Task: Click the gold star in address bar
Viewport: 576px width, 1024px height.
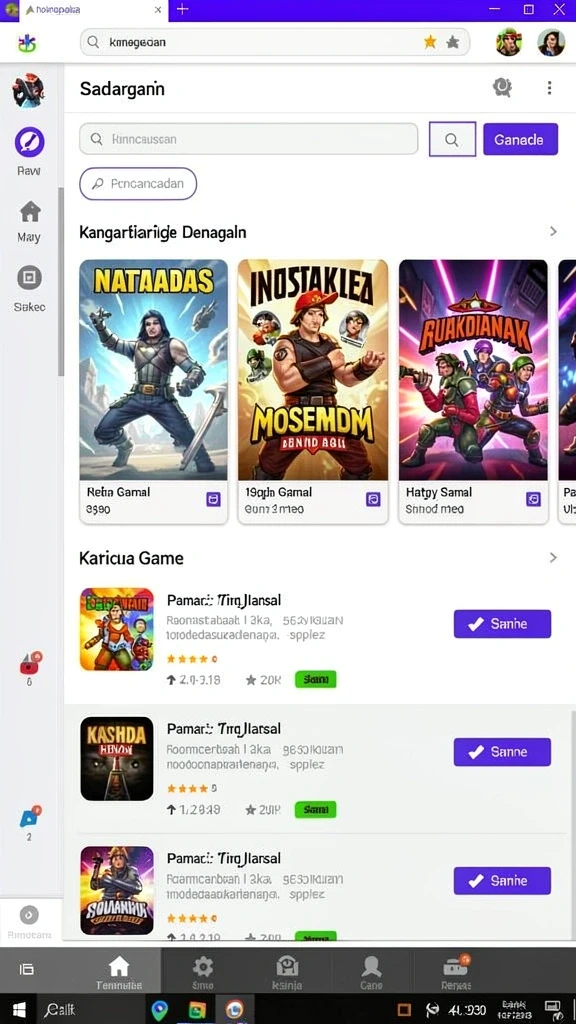Action: [430, 42]
